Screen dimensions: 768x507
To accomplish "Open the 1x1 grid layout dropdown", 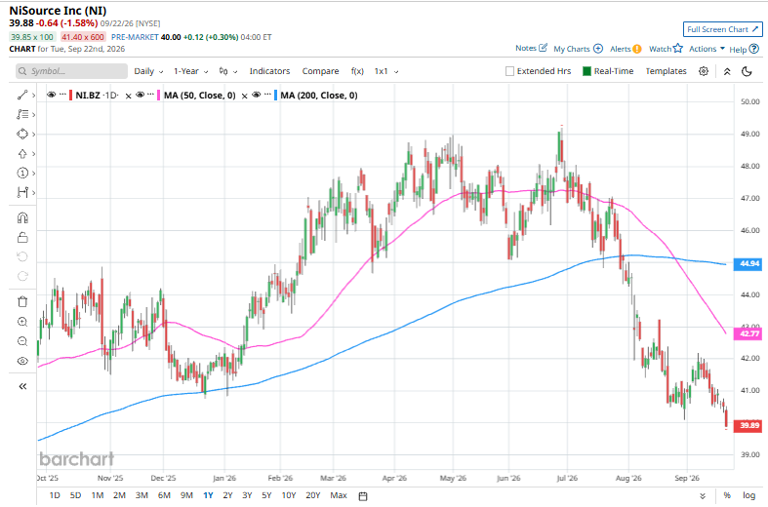I will [386, 72].
